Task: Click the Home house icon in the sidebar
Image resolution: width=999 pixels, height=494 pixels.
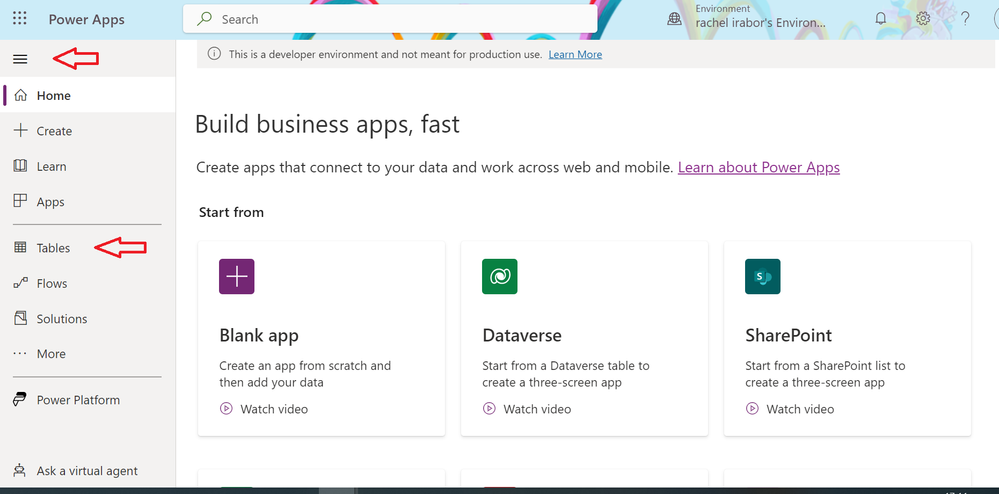Action: coord(20,96)
